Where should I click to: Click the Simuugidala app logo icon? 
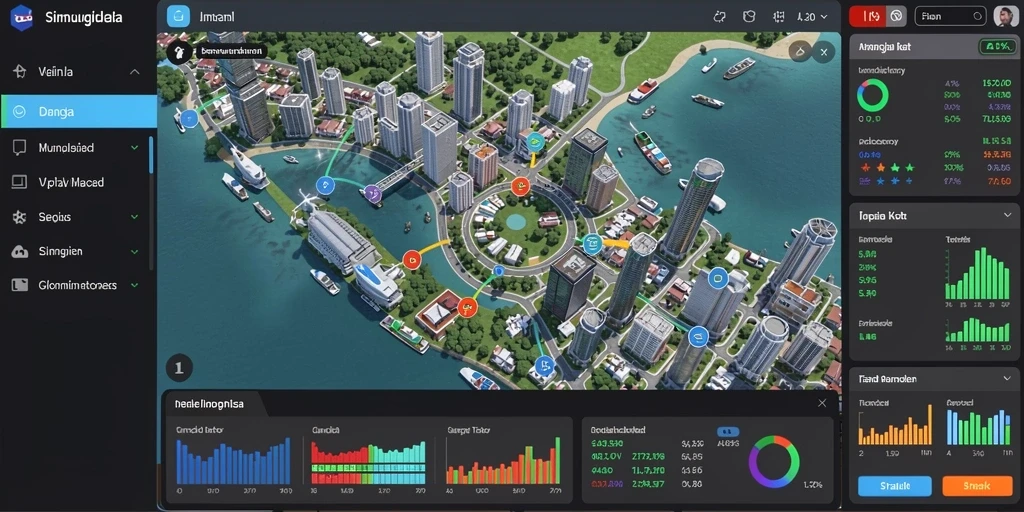point(21,18)
